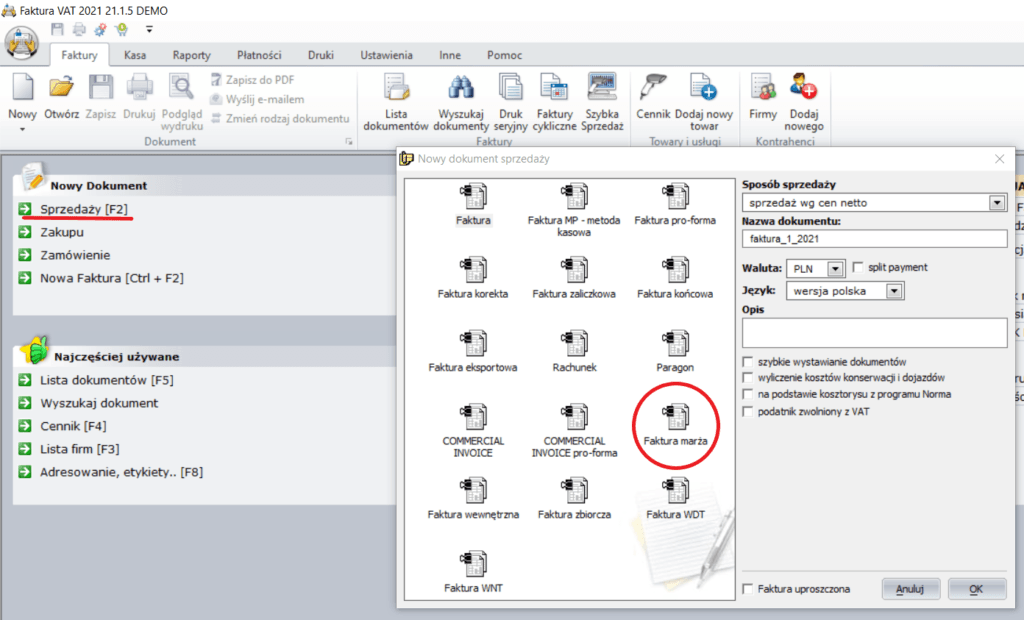Click Wyszukaj dokumenty binoculars icon
This screenshot has width=1024, height=620.
[463, 91]
